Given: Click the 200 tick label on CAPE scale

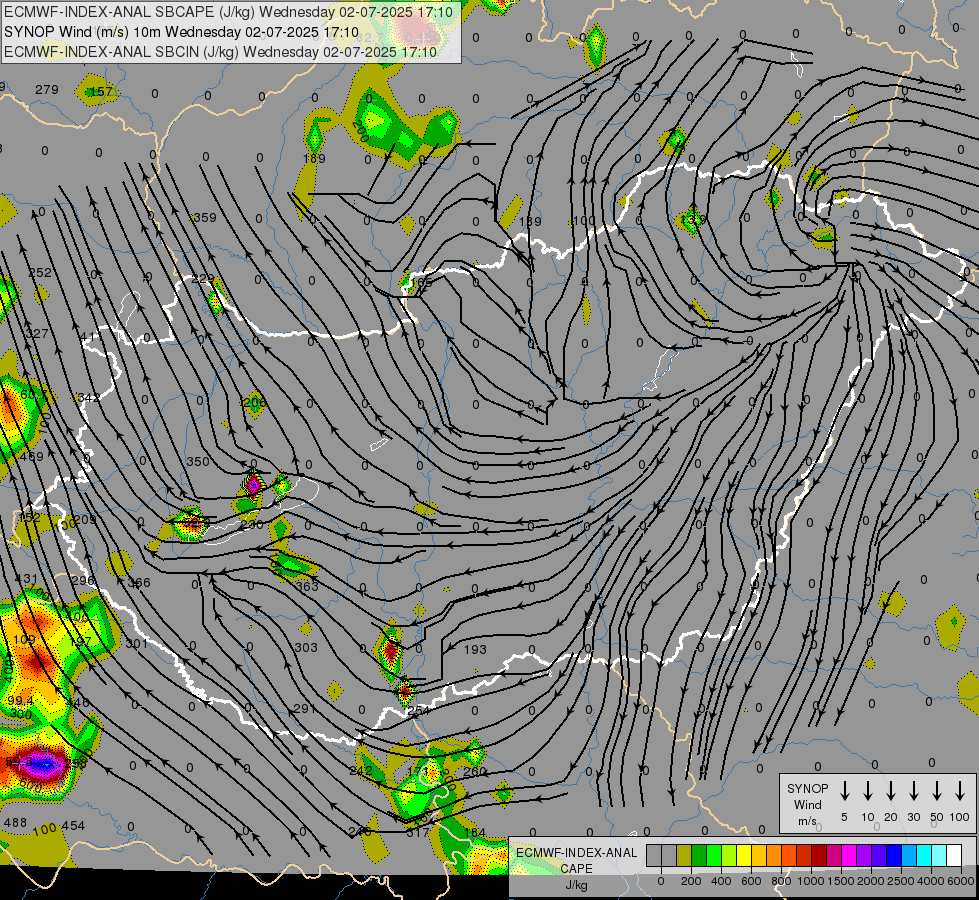Looking at the screenshot, I should pos(691,881).
